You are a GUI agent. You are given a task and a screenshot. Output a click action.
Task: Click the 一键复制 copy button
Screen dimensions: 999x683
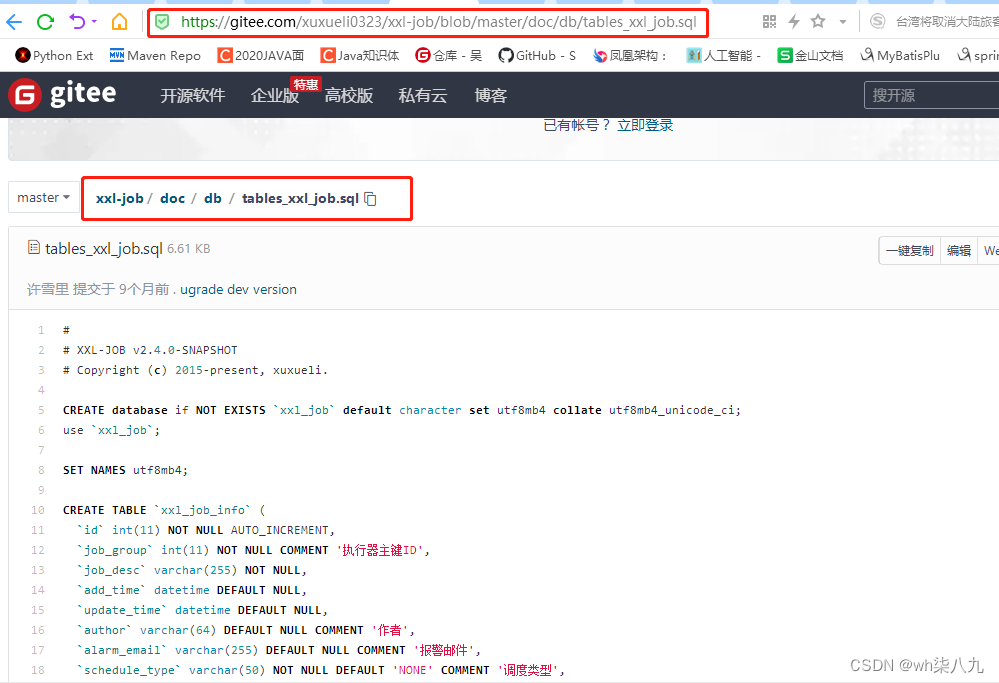(x=908, y=250)
